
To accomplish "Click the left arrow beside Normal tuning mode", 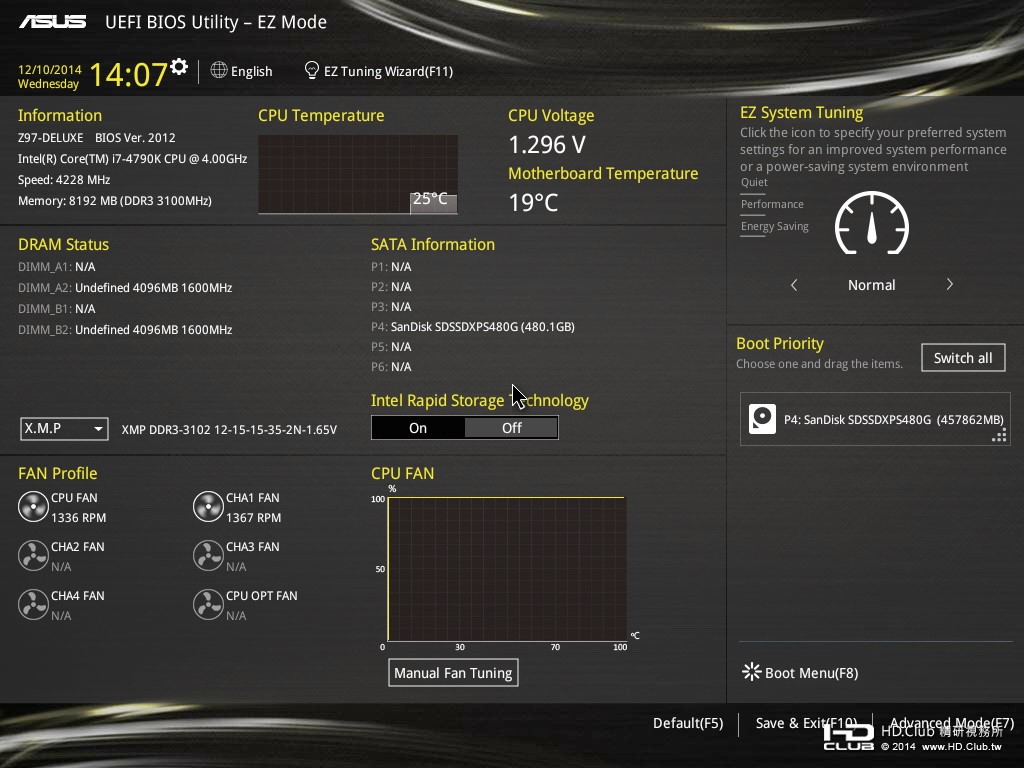I will tap(794, 285).
